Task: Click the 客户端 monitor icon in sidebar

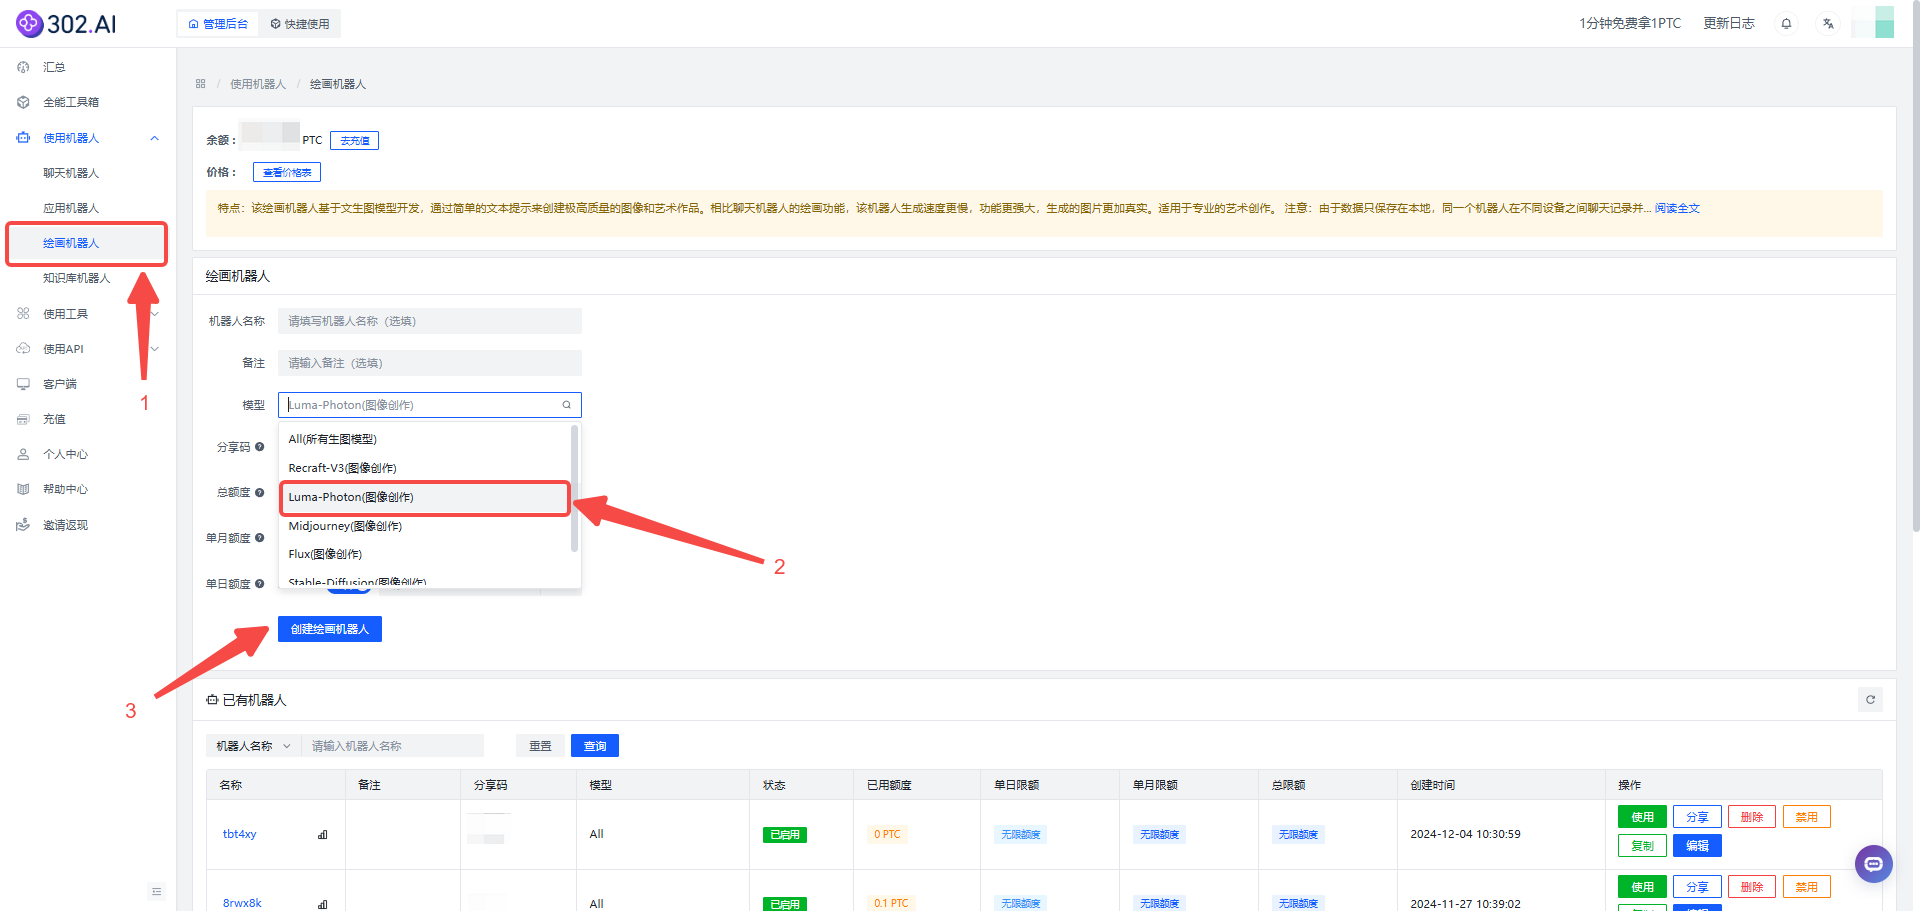Action: (23, 384)
